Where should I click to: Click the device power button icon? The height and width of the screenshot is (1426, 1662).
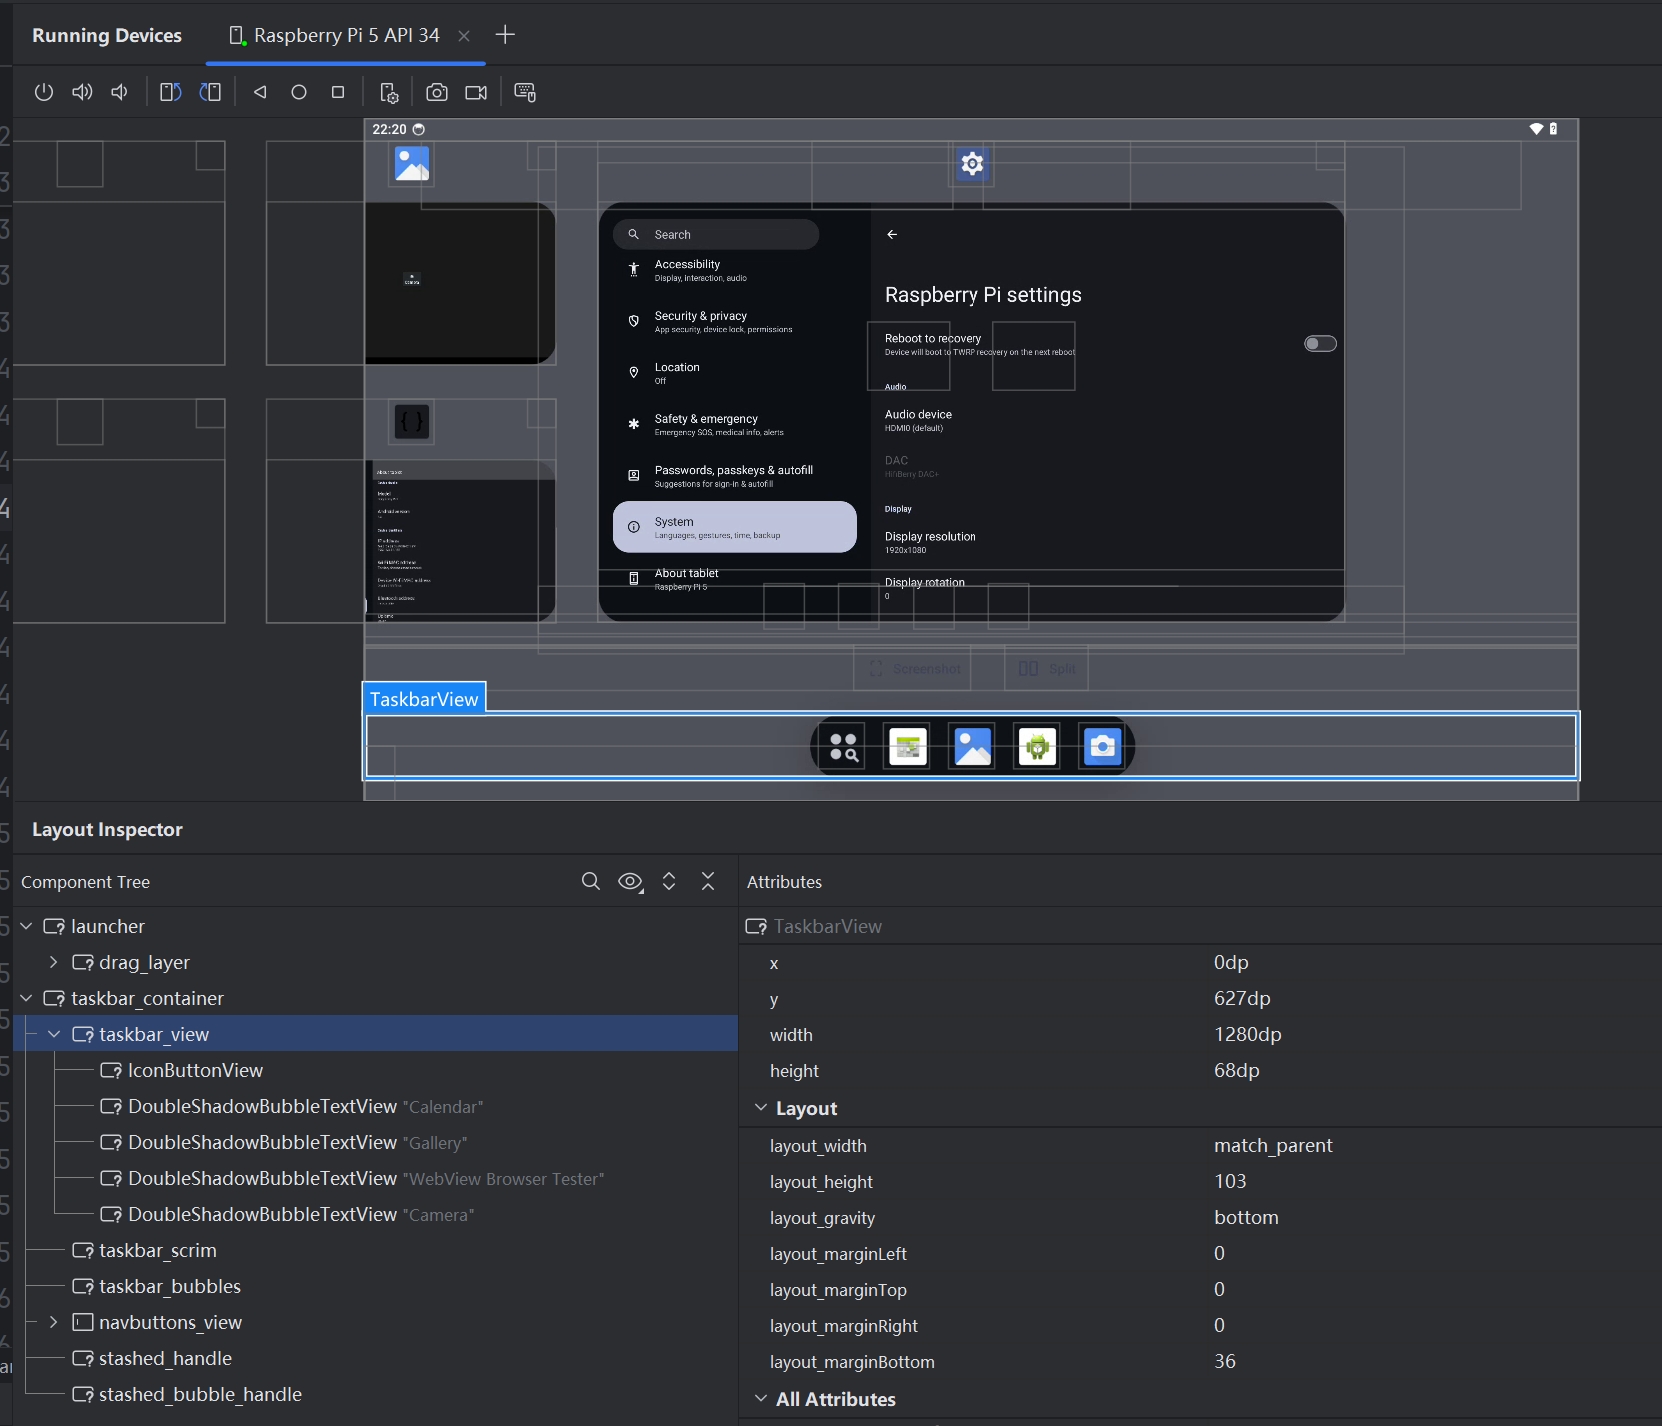point(43,92)
